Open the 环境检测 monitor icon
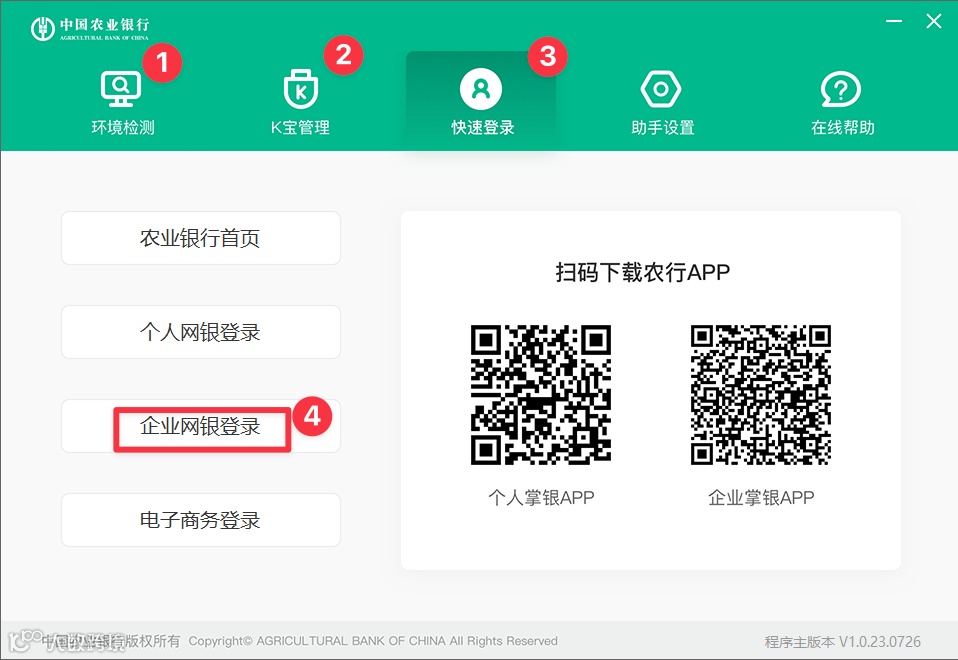 (x=121, y=89)
